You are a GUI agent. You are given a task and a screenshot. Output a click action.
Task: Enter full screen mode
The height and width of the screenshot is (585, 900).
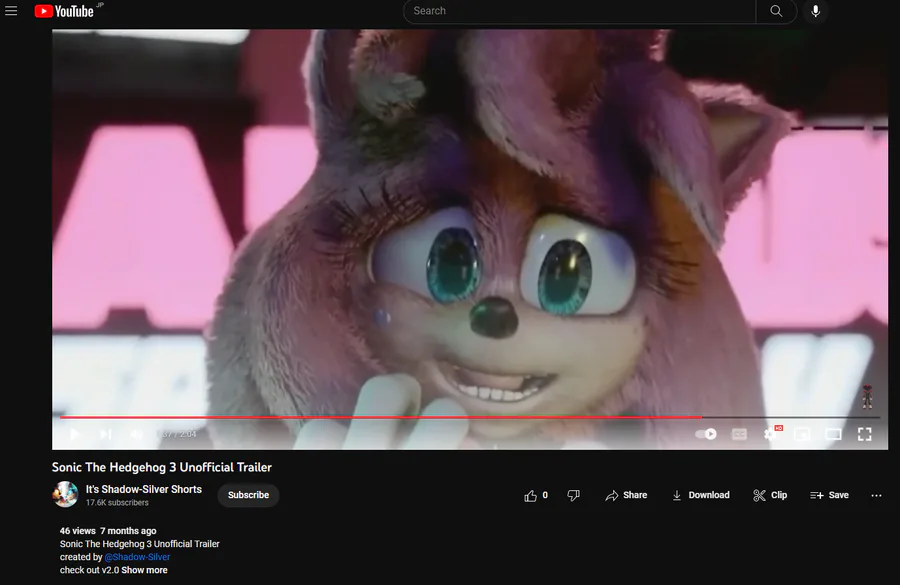click(x=864, y=435)
